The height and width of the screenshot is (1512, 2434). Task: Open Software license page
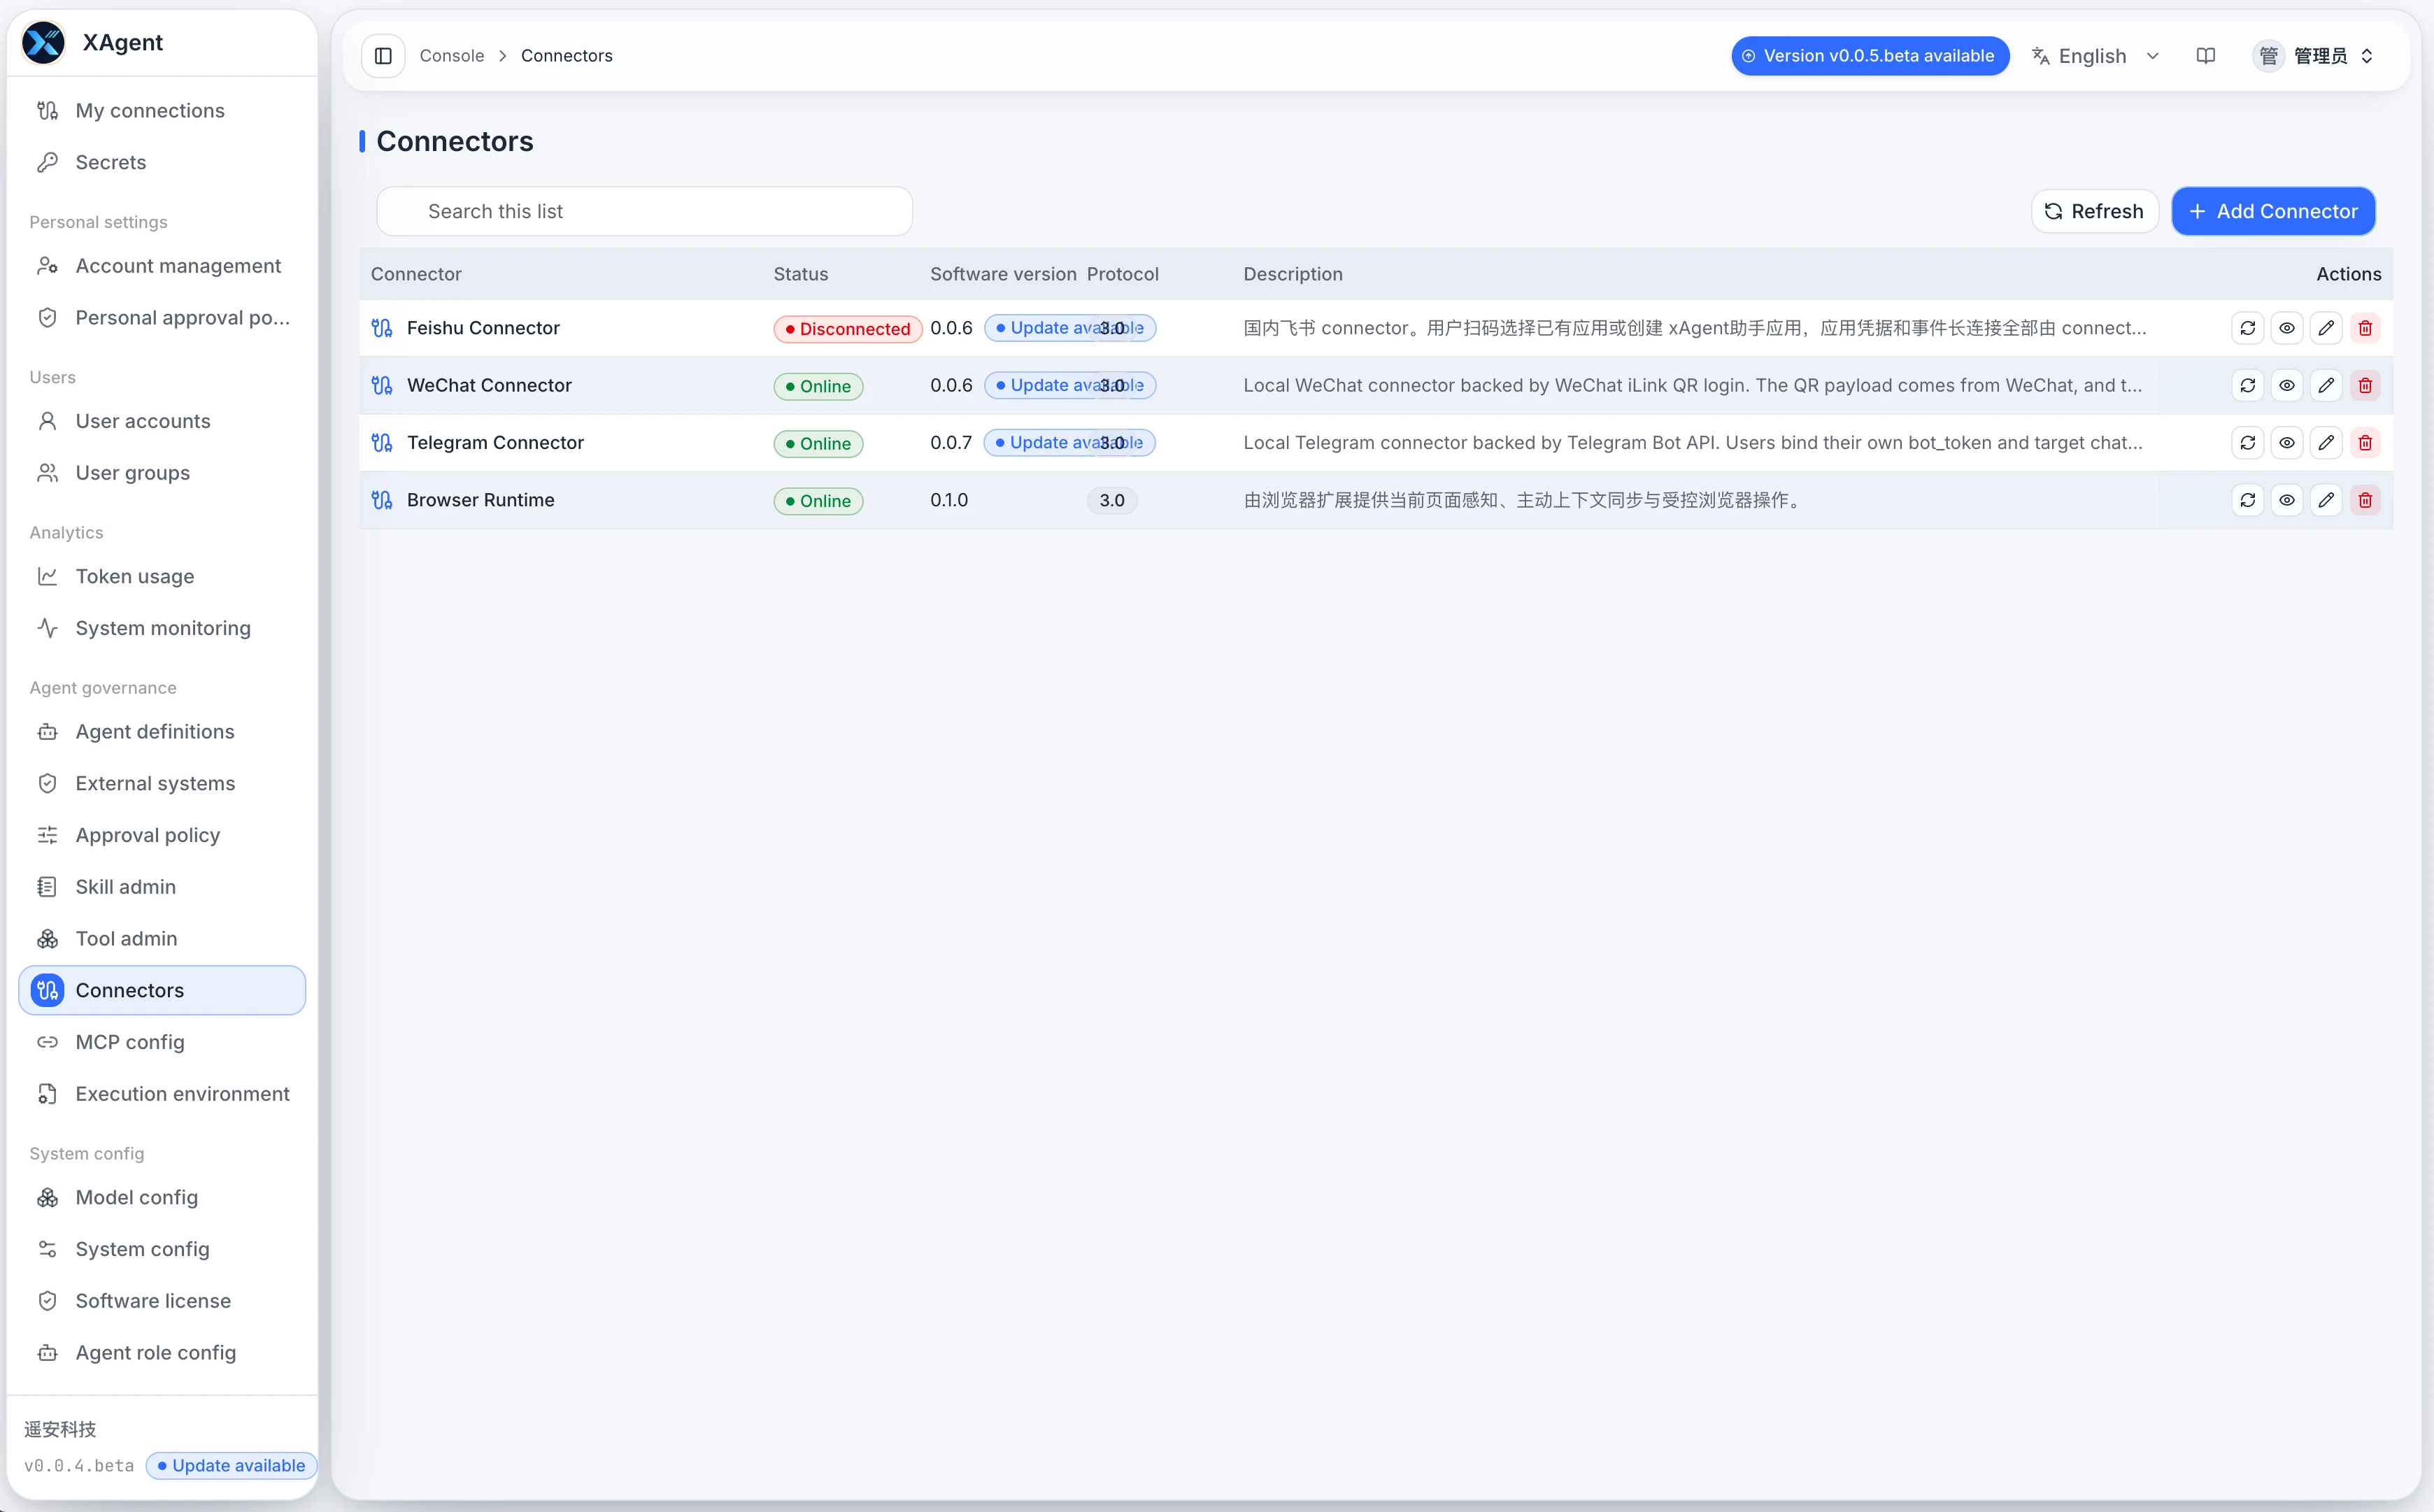(162, 1301)
